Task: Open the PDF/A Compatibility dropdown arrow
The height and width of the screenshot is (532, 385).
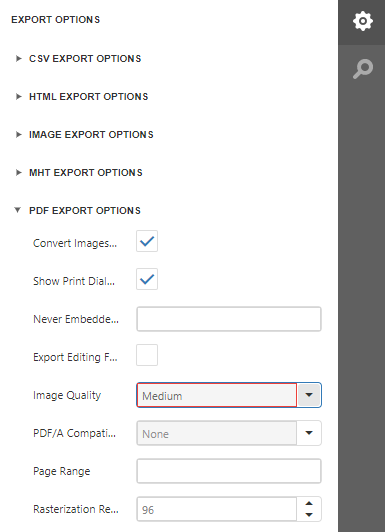Action: tap(309, 433)
